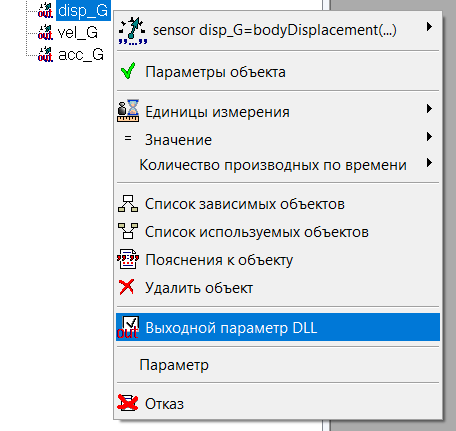
Task: Expand the Значение submenu arrow
Action: click(x=429, y=136)
